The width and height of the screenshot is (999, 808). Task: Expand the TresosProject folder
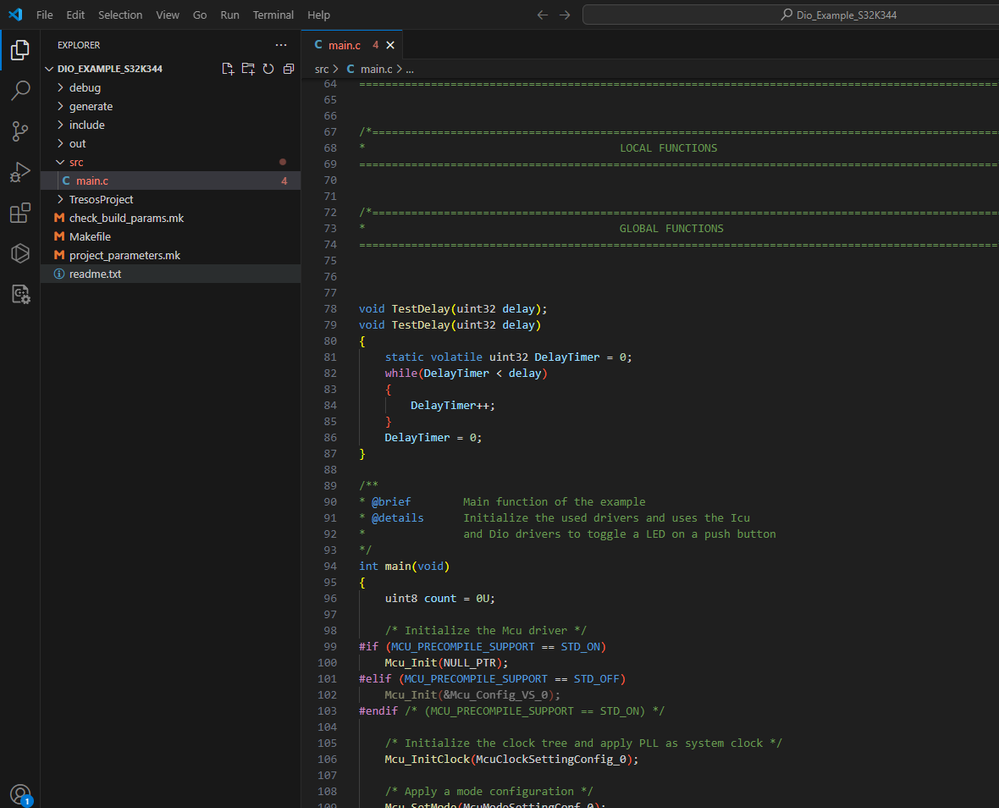pos(100,200)
